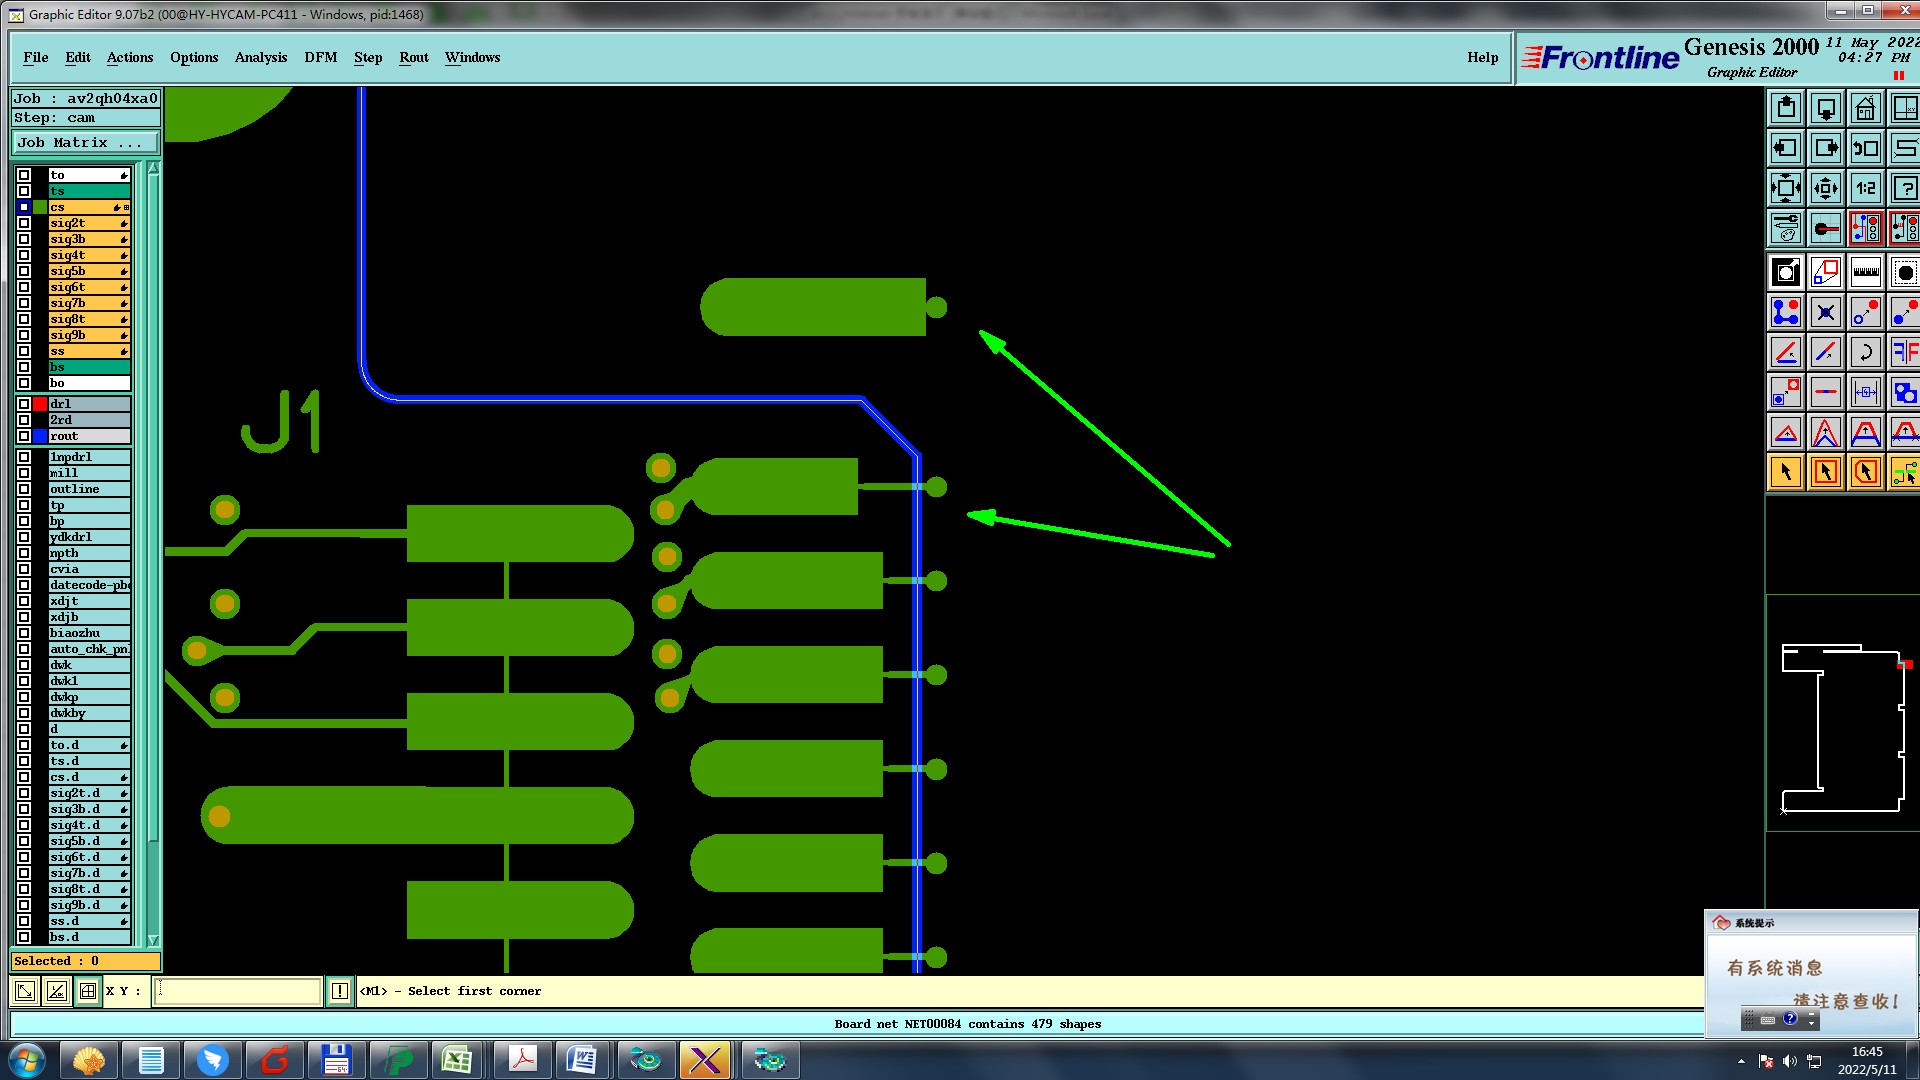Click the feature filter black-square icon
Viewport: 1920px width, 1080px height.
click(x=1786, y=272)
